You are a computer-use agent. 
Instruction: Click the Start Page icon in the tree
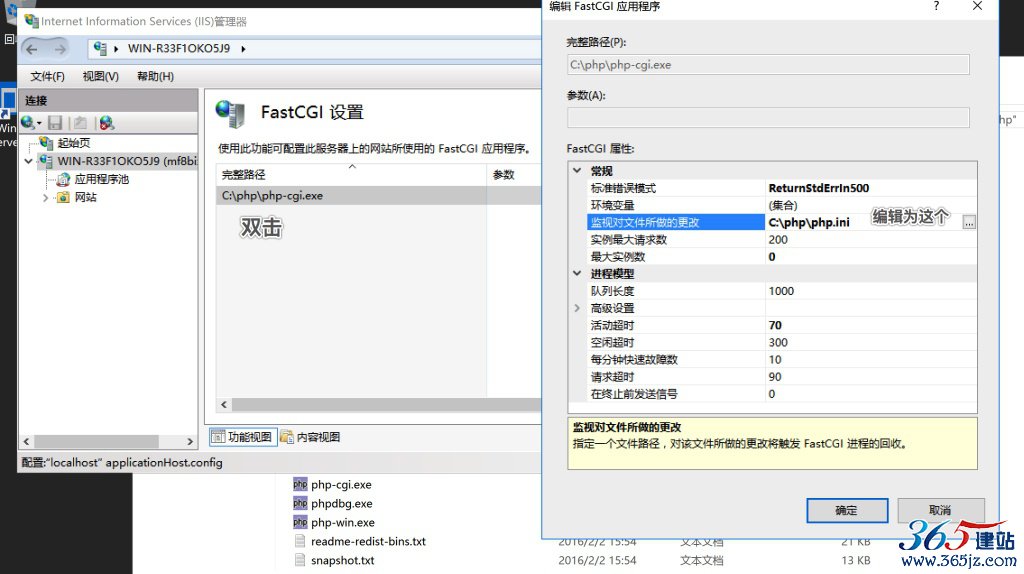(46, 142)
